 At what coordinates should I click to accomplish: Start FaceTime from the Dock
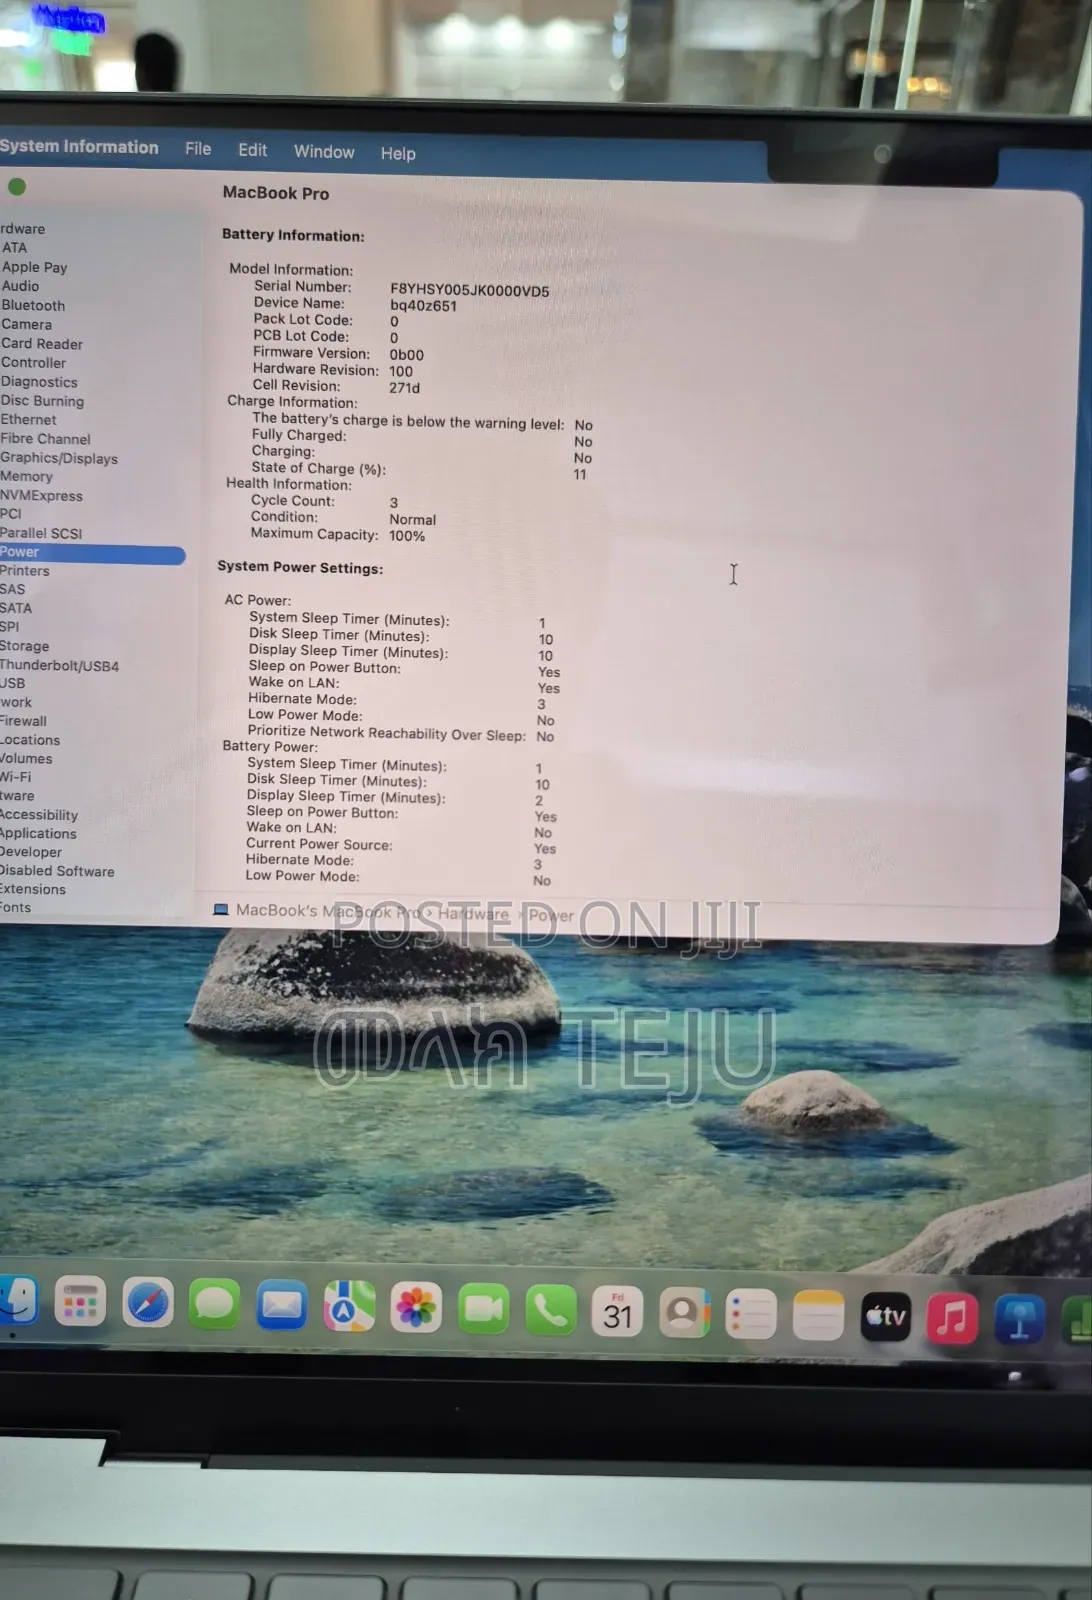coord(484,1308)
